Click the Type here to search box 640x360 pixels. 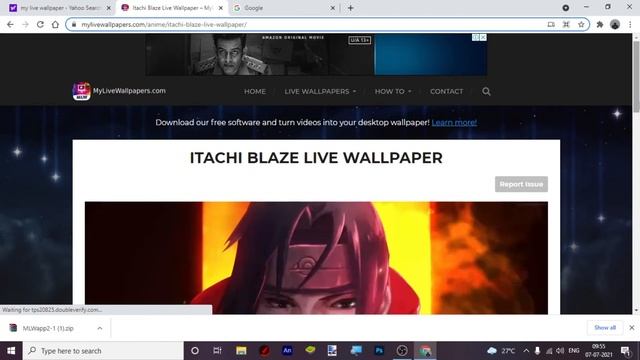(x=103, y=351)
